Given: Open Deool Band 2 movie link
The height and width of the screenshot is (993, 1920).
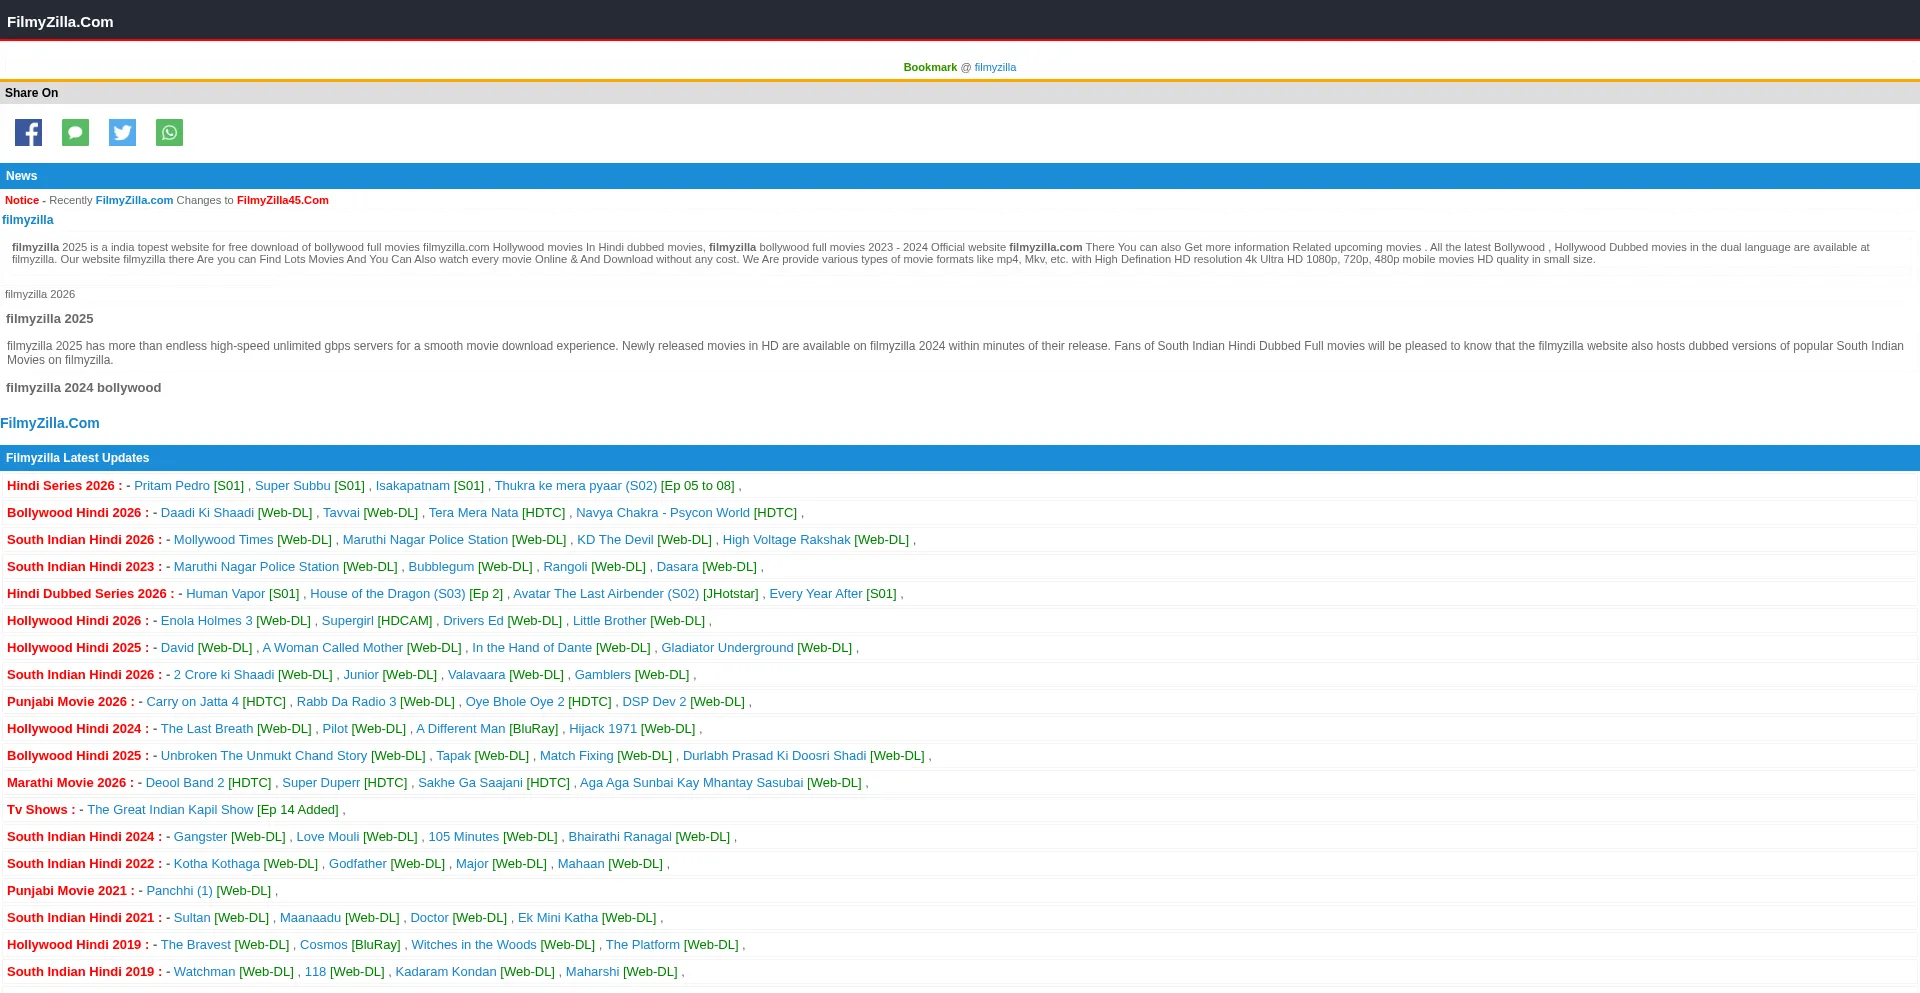Looking at the screenshot, I should coord(185,783).
